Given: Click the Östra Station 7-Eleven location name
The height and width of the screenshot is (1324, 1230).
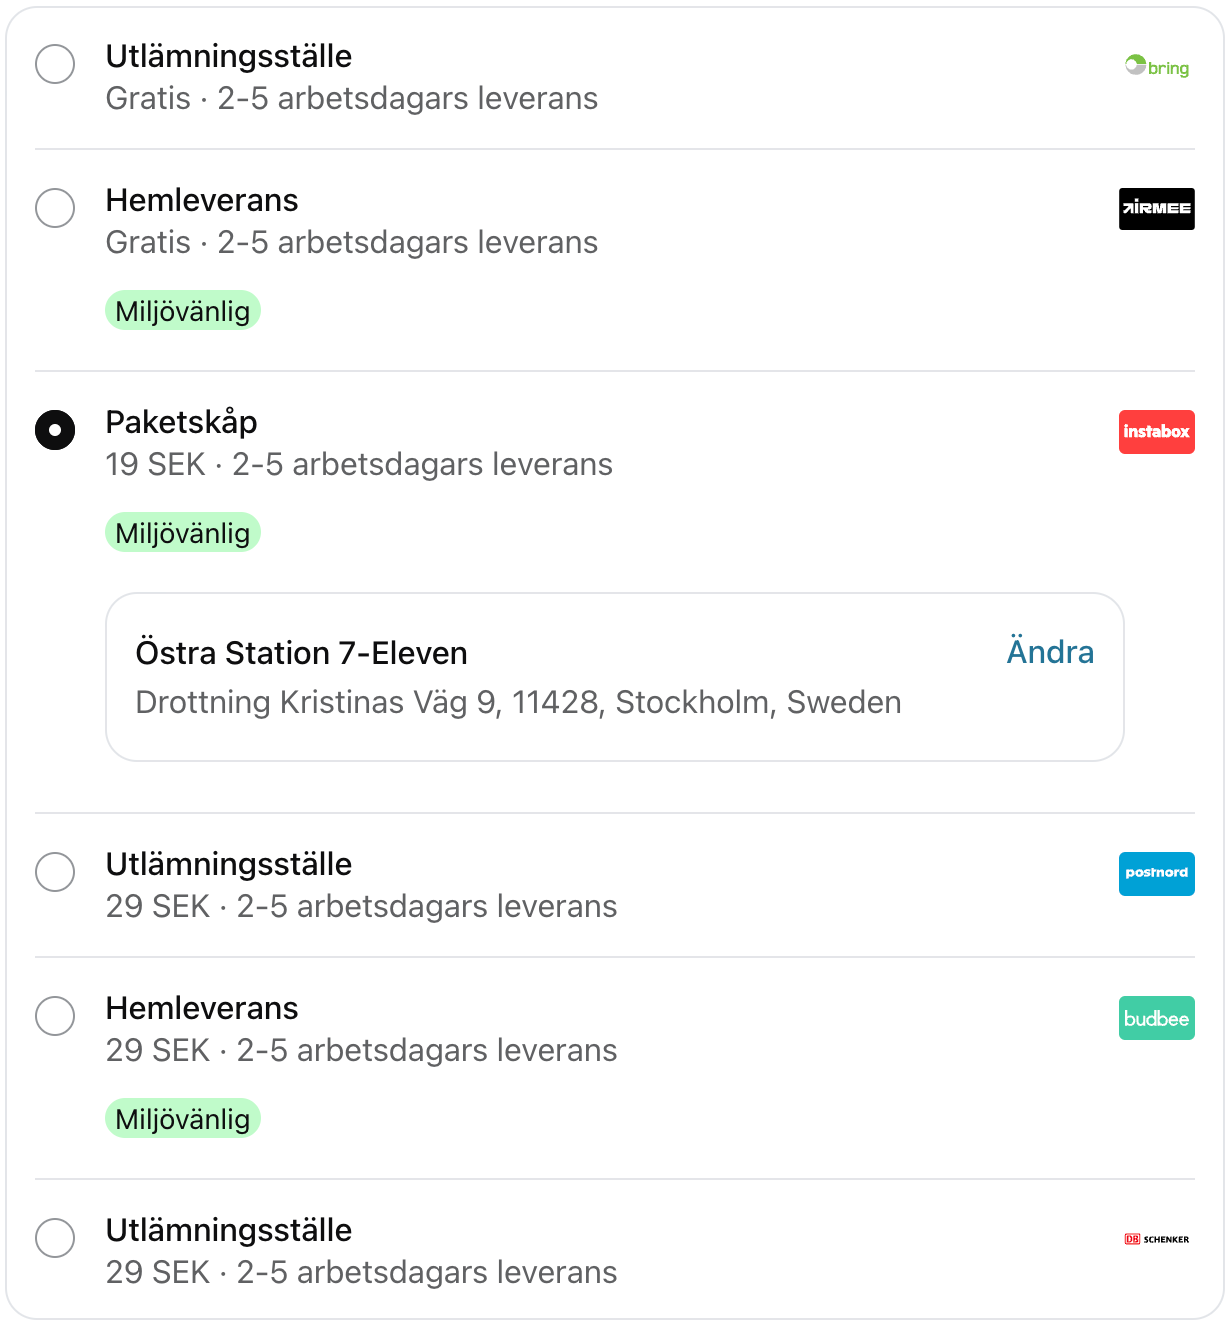Looking at the screenshot, I should pyautogui.click(x=301, y=653).
